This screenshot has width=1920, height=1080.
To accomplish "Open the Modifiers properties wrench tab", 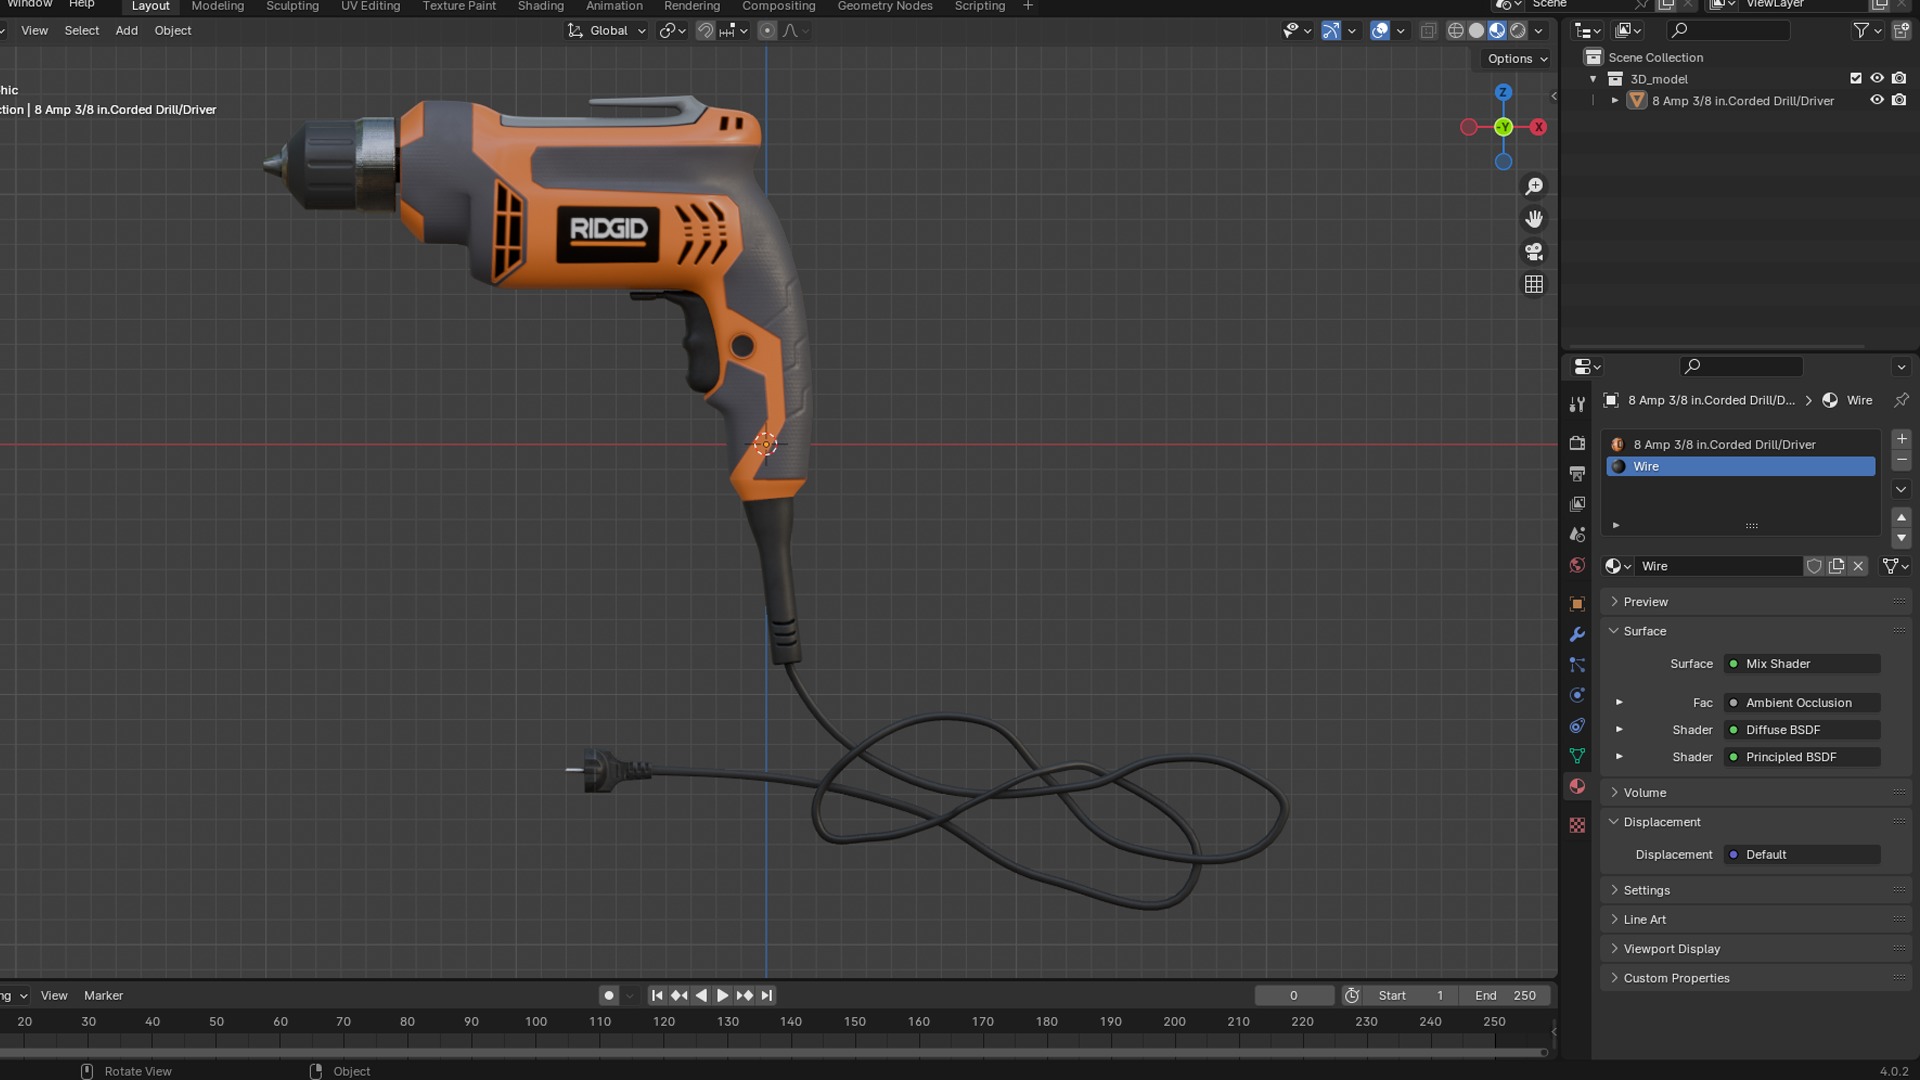I will [x=1577, y=634].
